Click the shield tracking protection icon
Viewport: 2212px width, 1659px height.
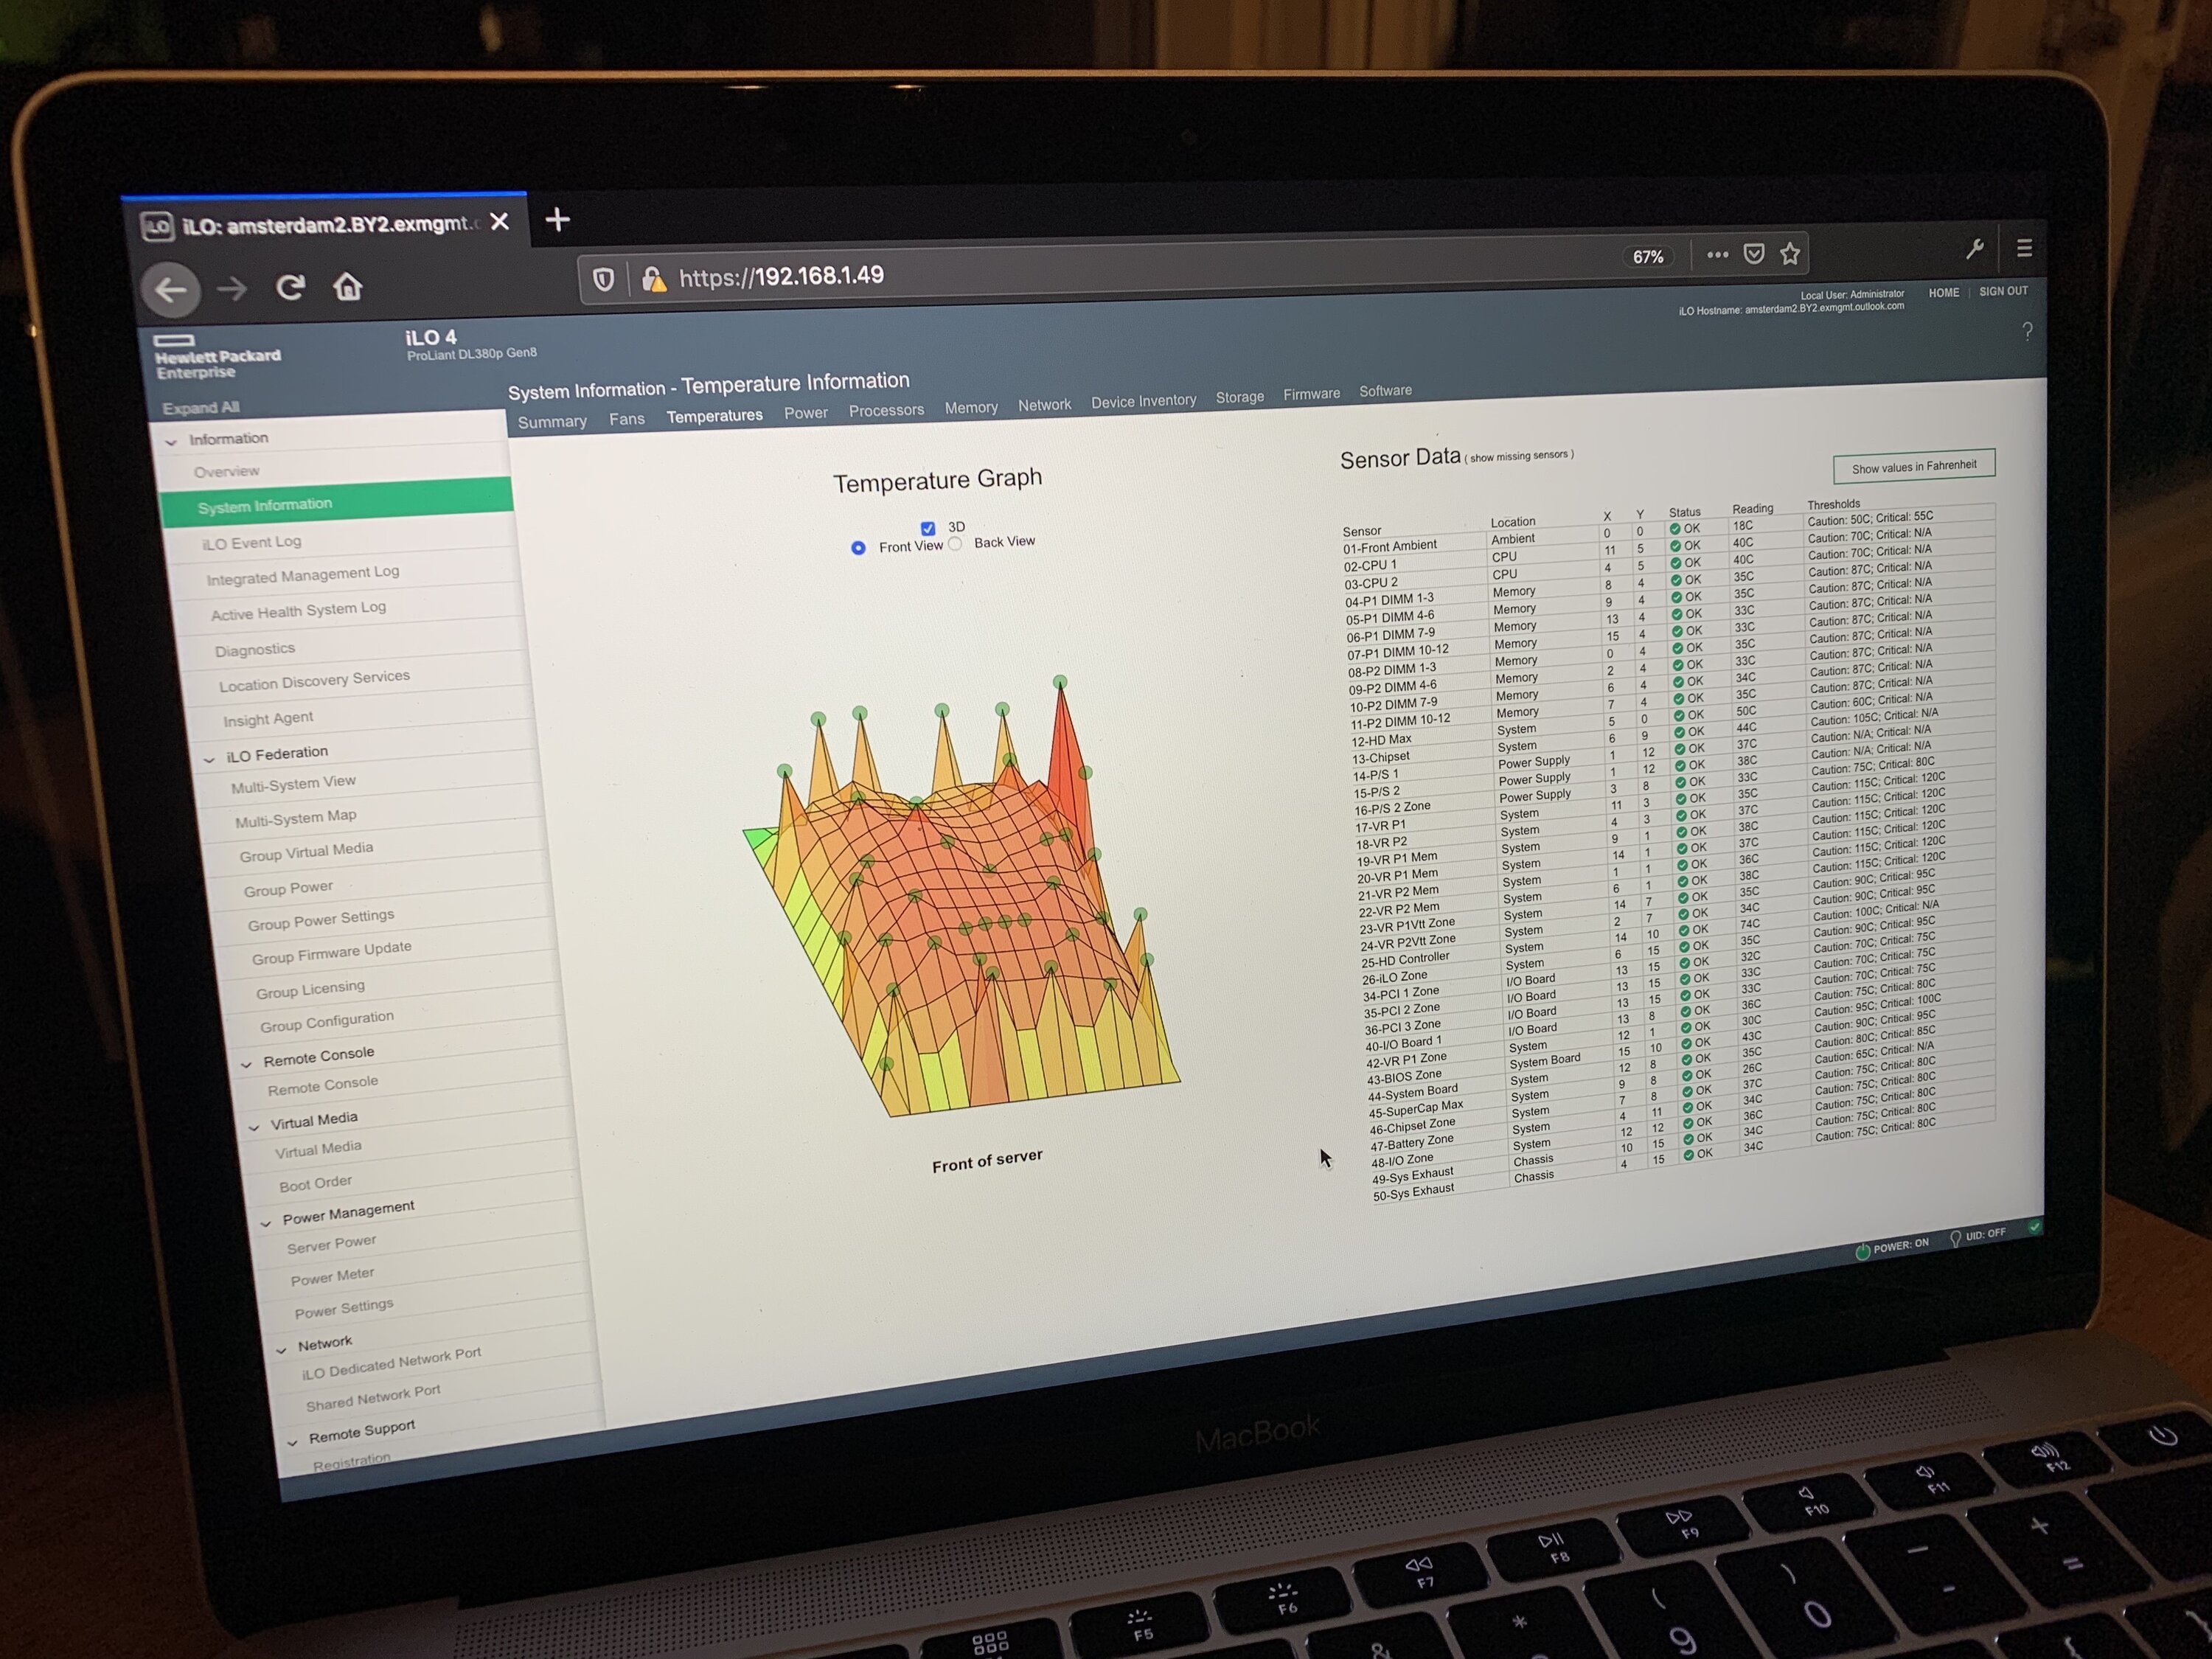click(604, 279)
